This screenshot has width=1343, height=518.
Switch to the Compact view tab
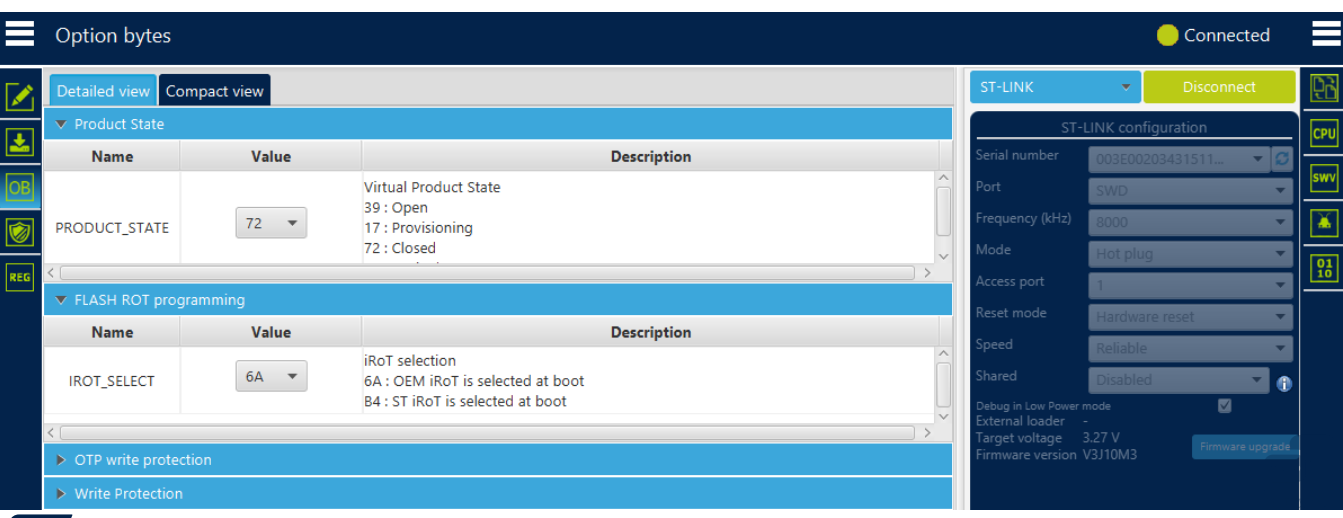[x=215, y=91]
